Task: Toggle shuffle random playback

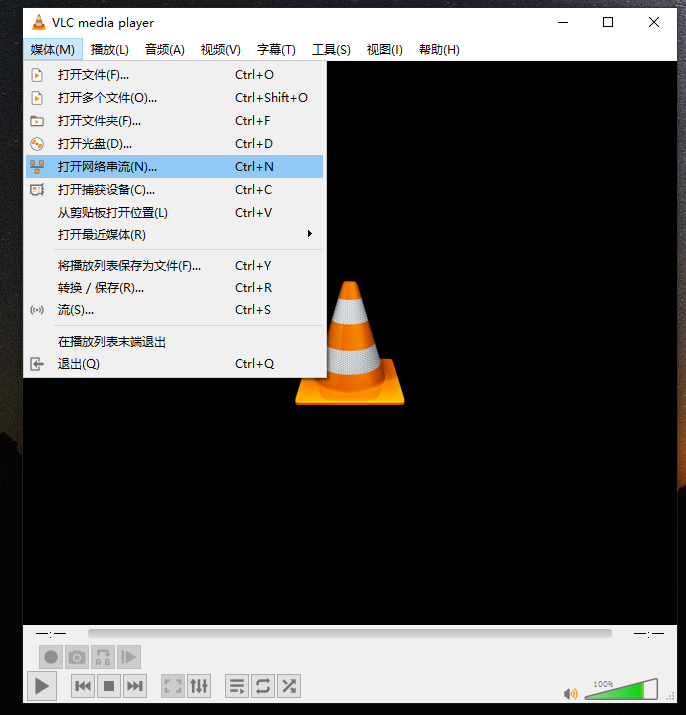Action: (x=289, y=686)
